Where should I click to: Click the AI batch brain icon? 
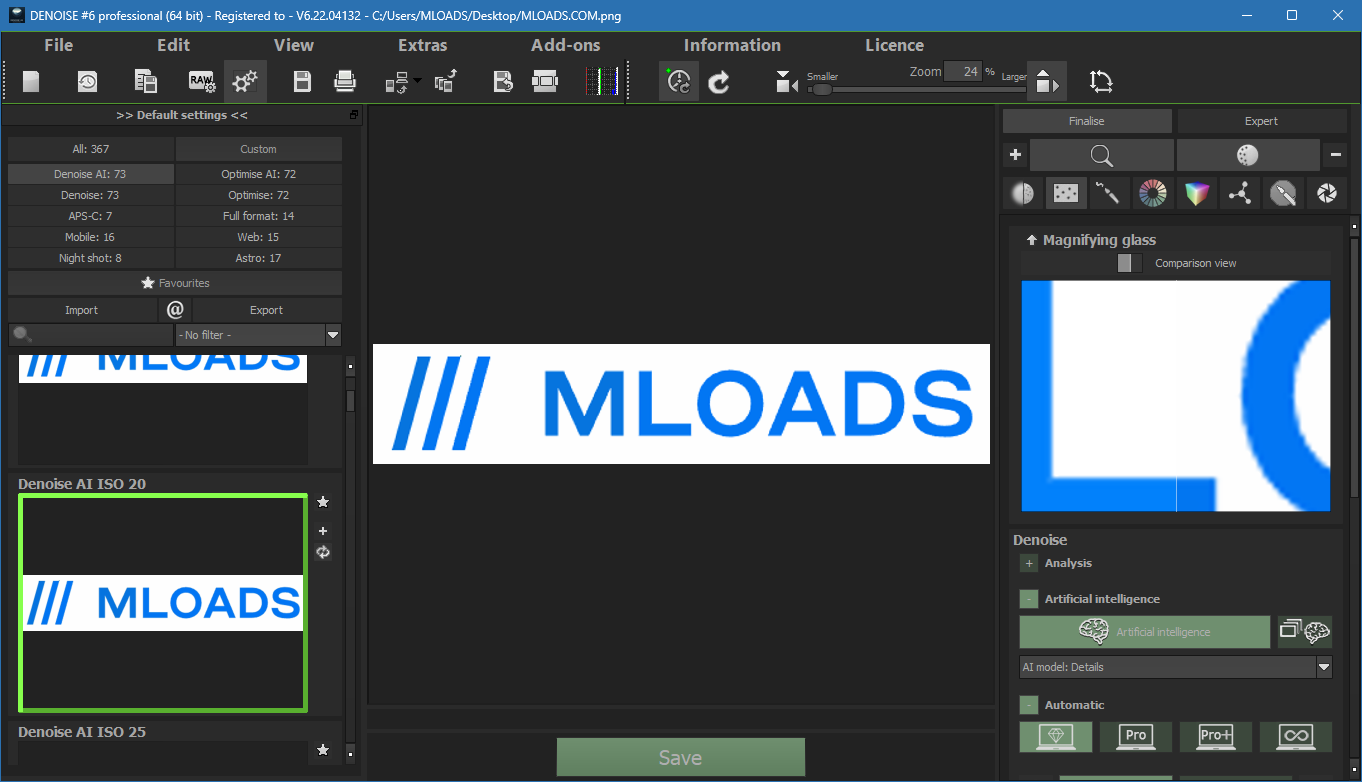click(x=1305, y=632)
